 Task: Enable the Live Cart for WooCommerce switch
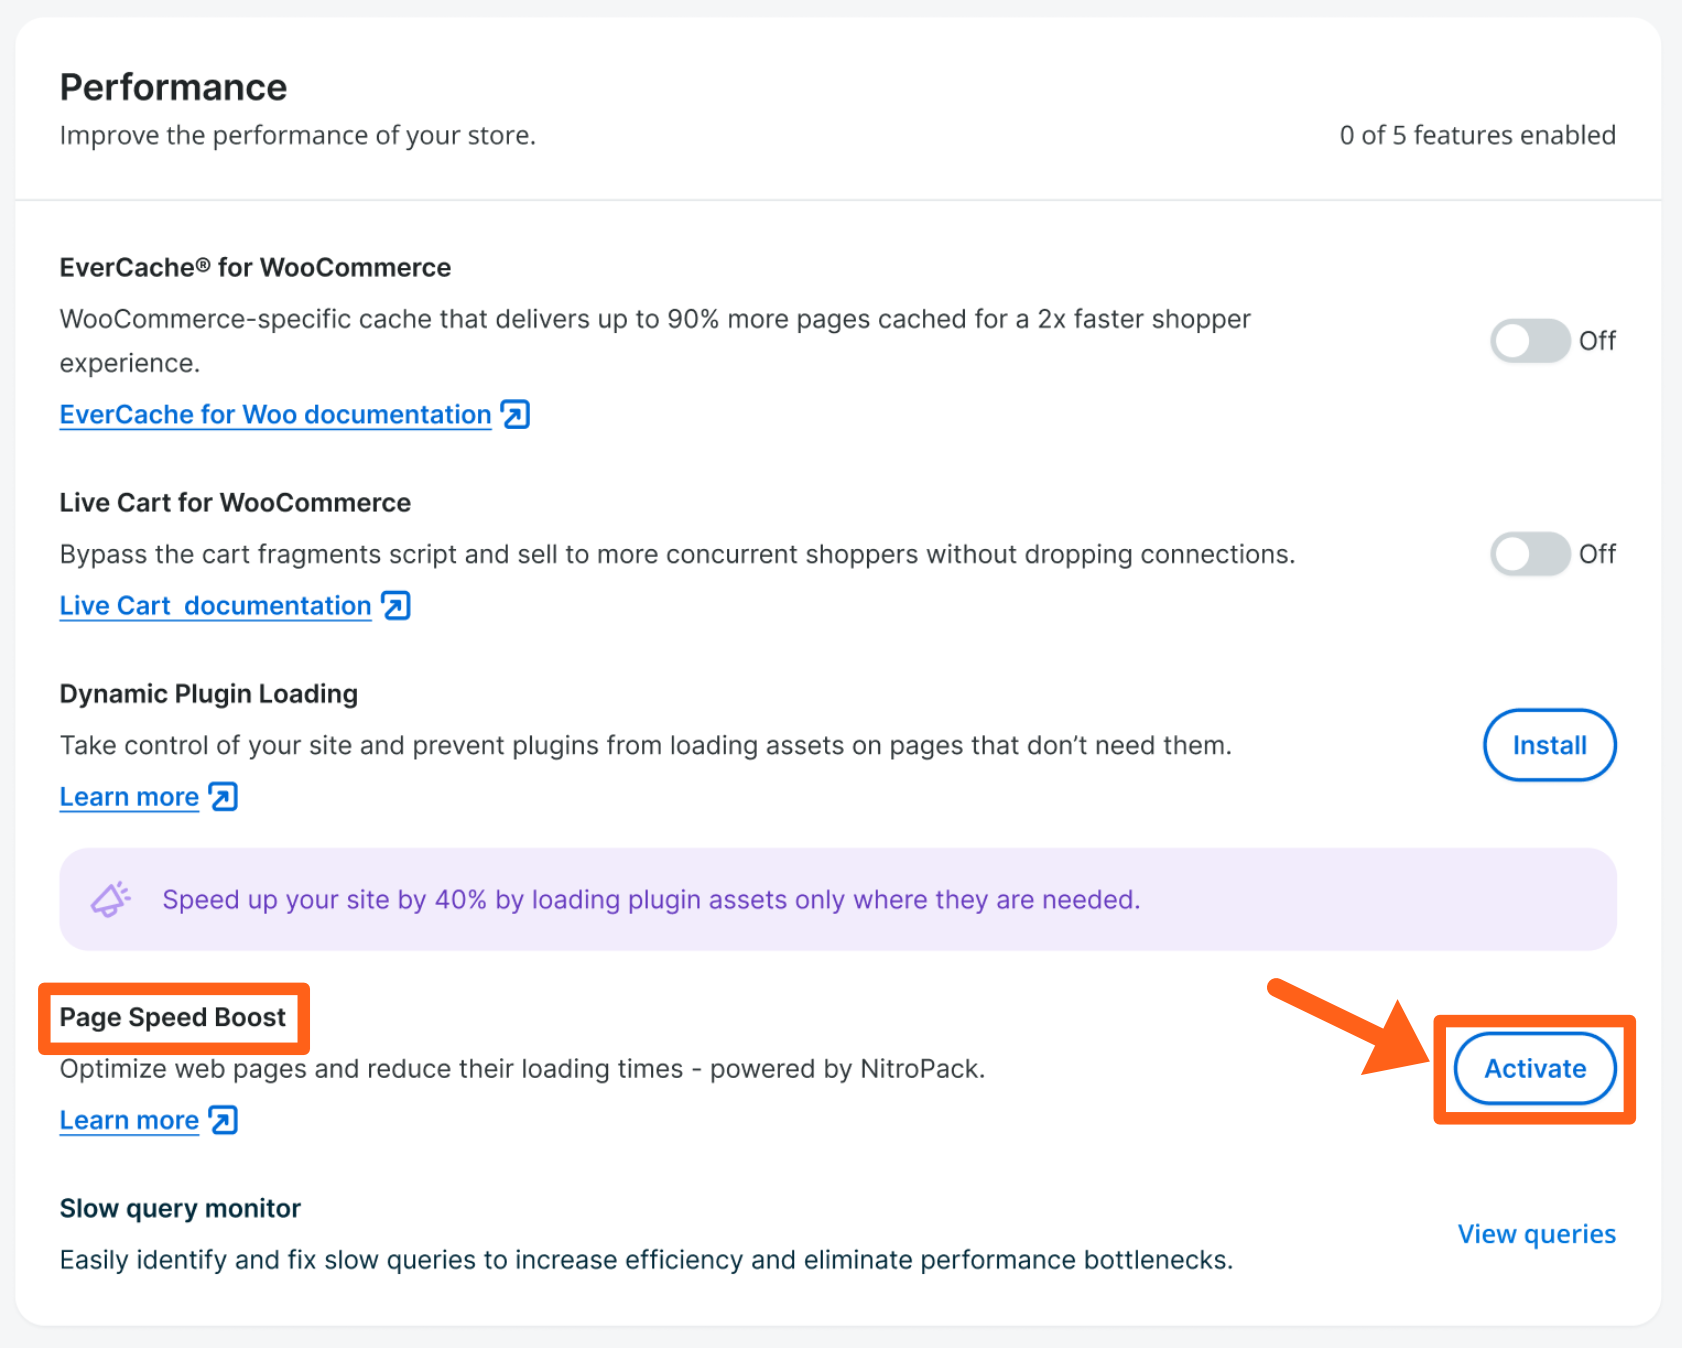tap(1529, 554)
